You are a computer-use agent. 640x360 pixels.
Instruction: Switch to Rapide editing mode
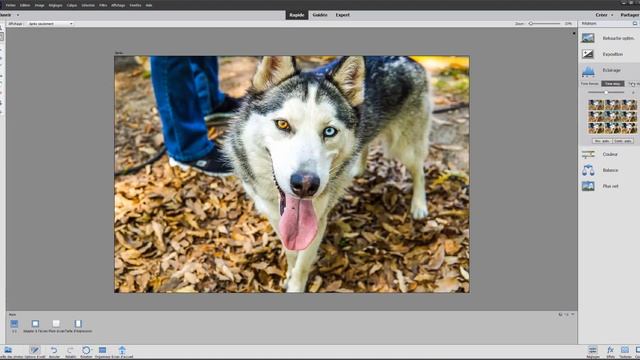pyautogui.click(x=297, y=15)
